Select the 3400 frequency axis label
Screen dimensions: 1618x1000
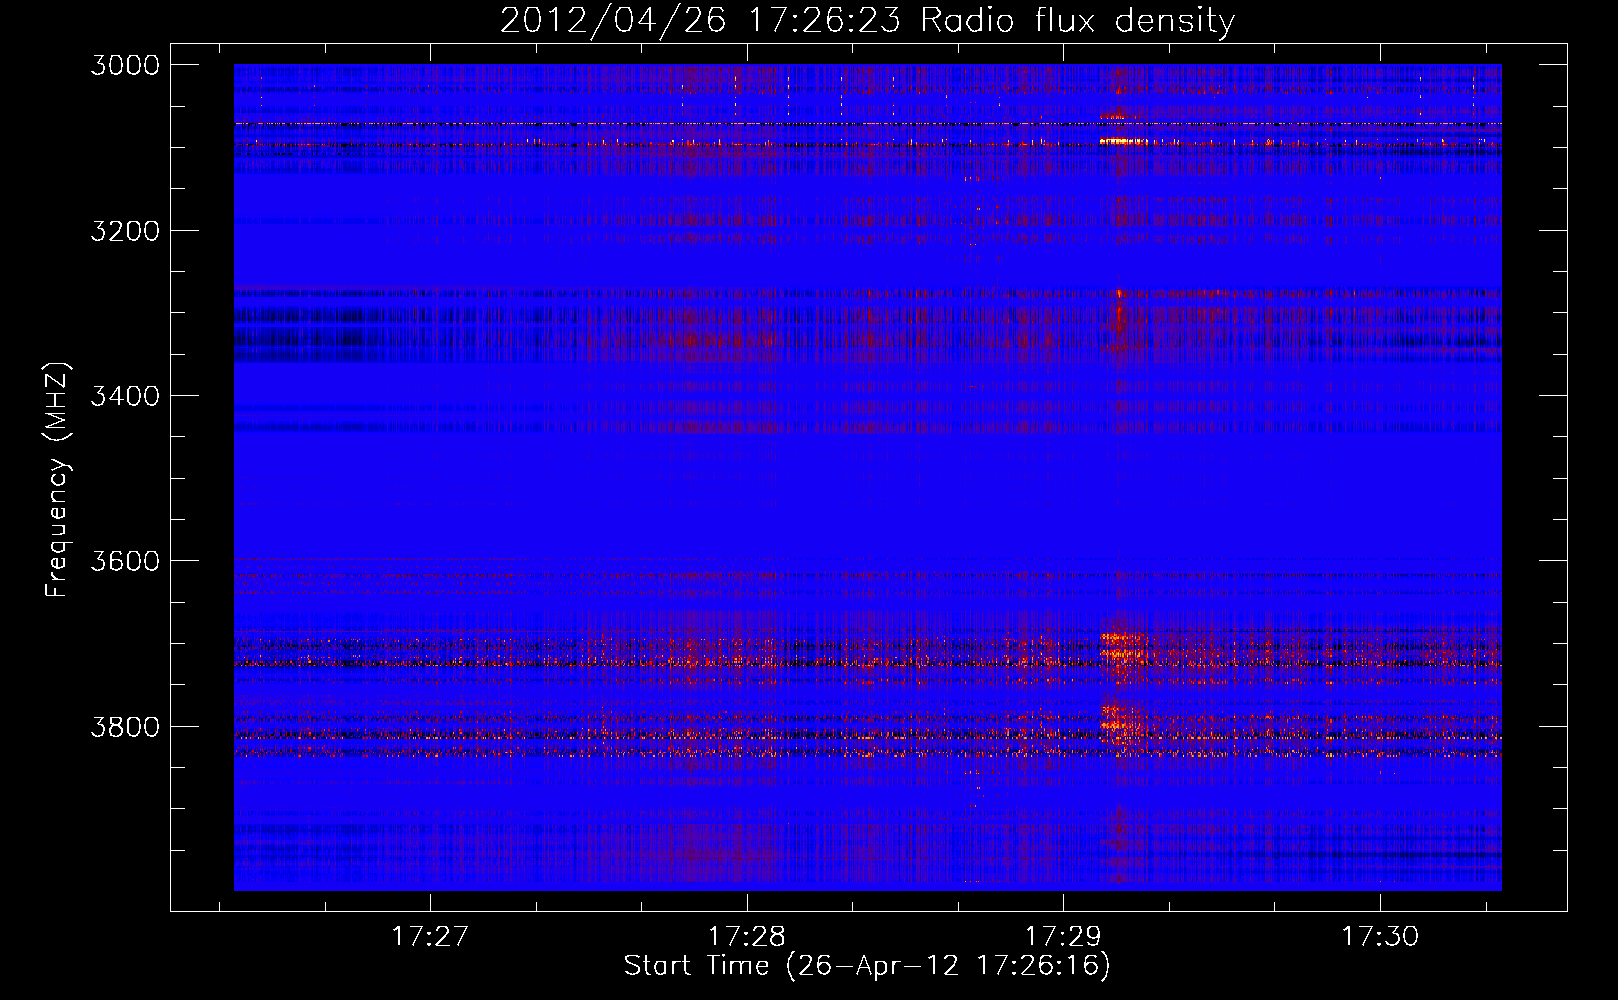pyautogui.click(x=125, y=396)
